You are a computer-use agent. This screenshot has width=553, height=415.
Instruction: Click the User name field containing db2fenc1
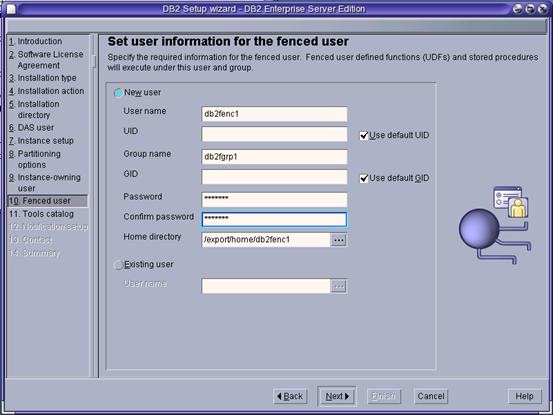click(x=274, y=114)
